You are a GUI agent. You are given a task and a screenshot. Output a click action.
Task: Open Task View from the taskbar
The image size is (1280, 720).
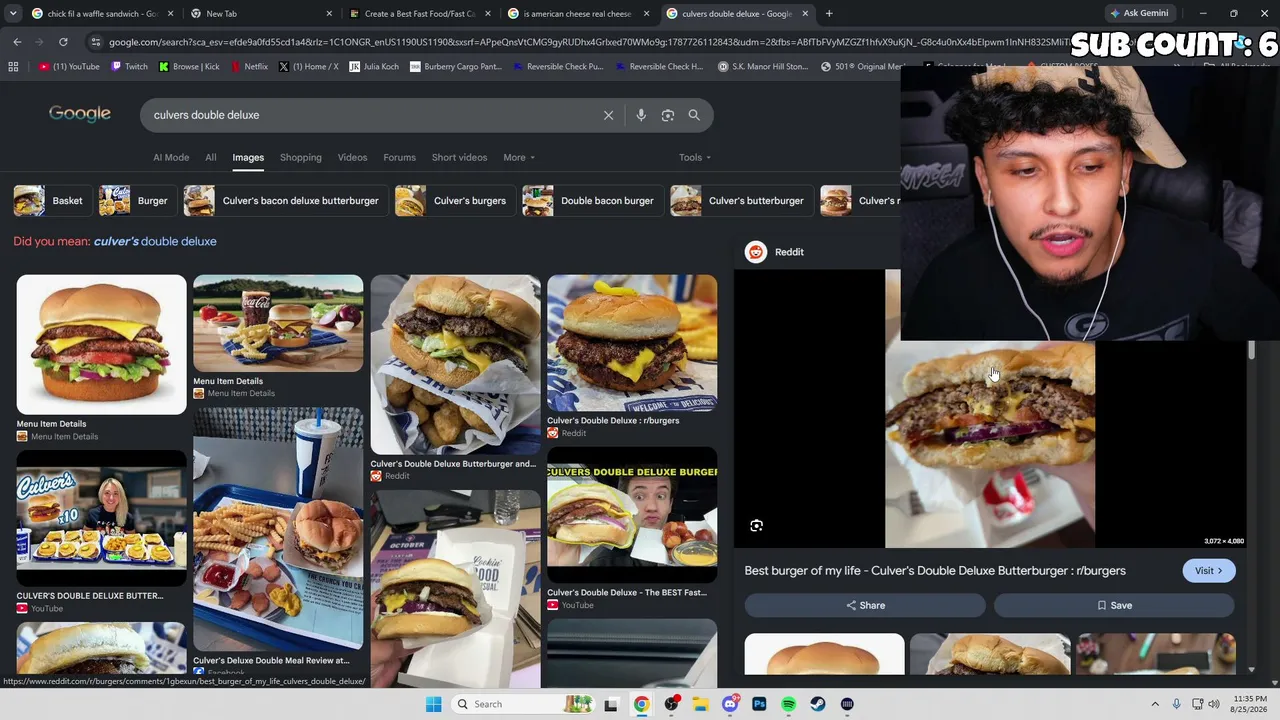(611, 704)
